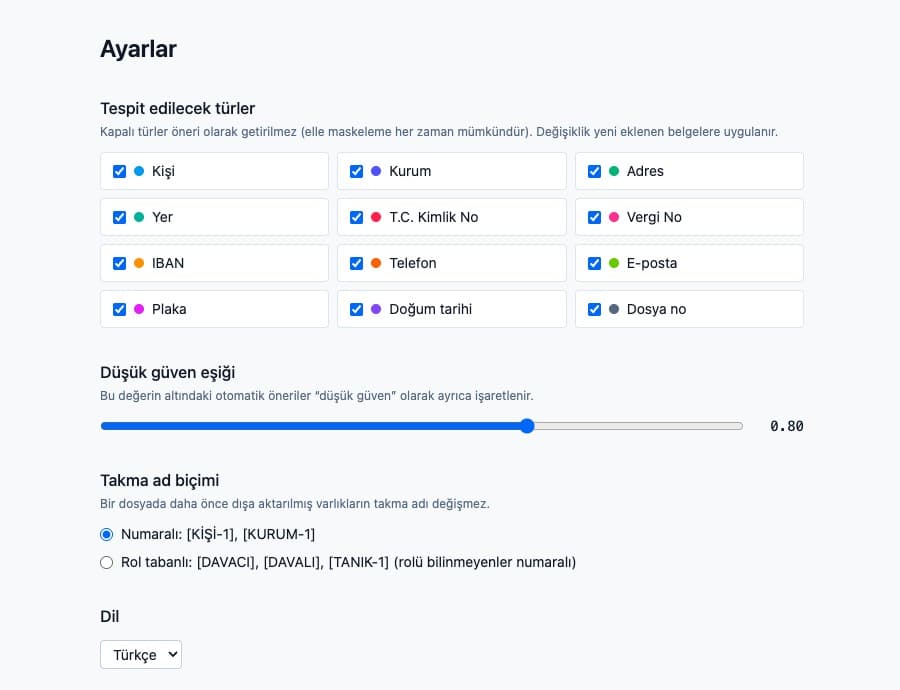900x690 pixels.
Task: Choose the Rol tabanlı alias format
Action: [107, 563]
